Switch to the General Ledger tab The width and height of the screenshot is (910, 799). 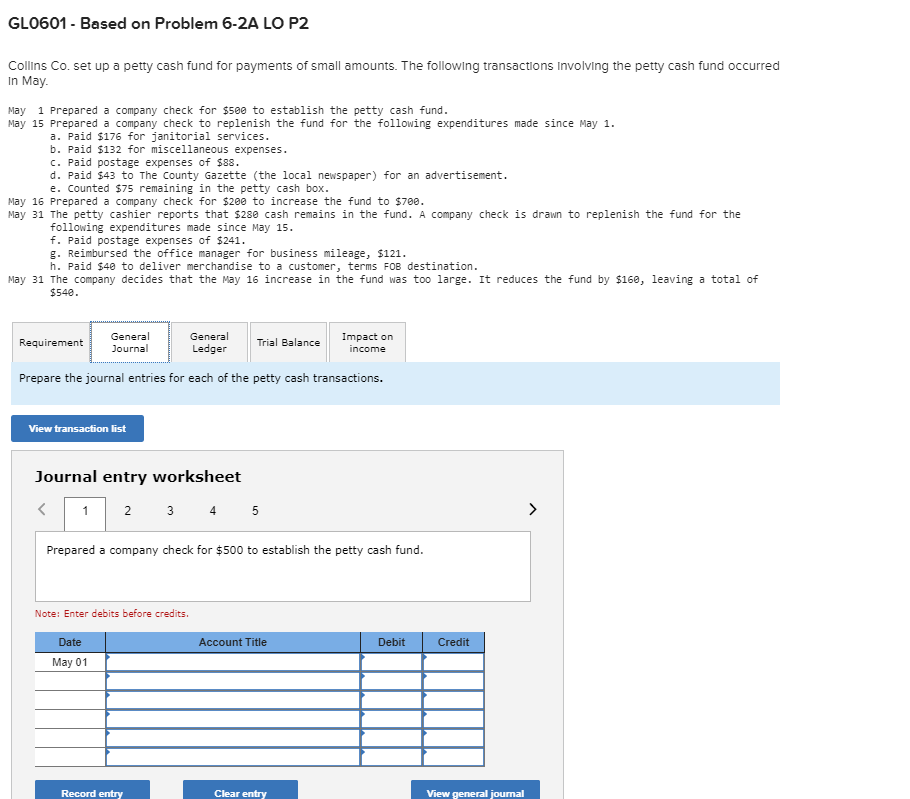coord(209,342)
